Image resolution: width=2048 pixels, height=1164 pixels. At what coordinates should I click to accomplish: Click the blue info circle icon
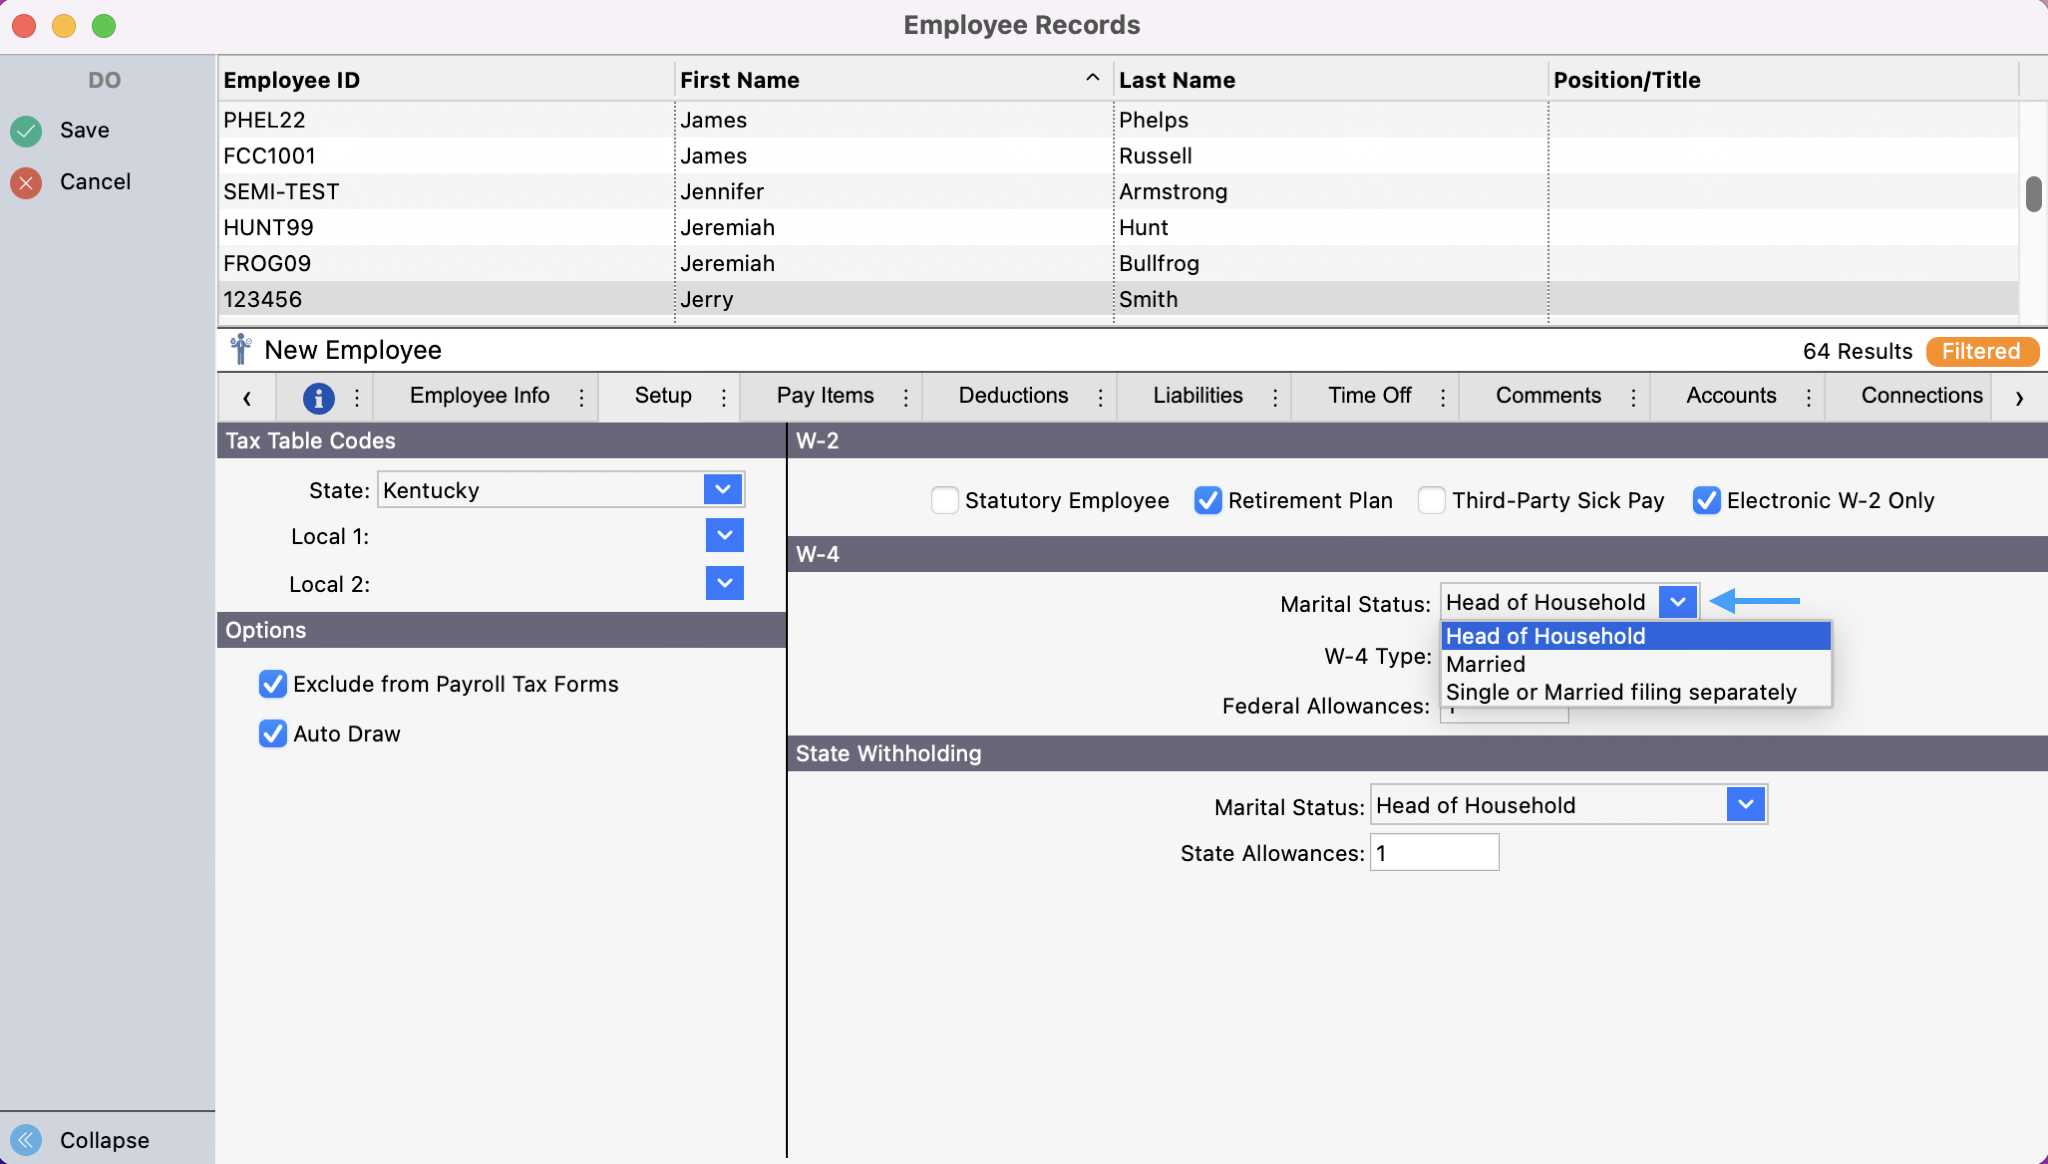pos(318,397)
